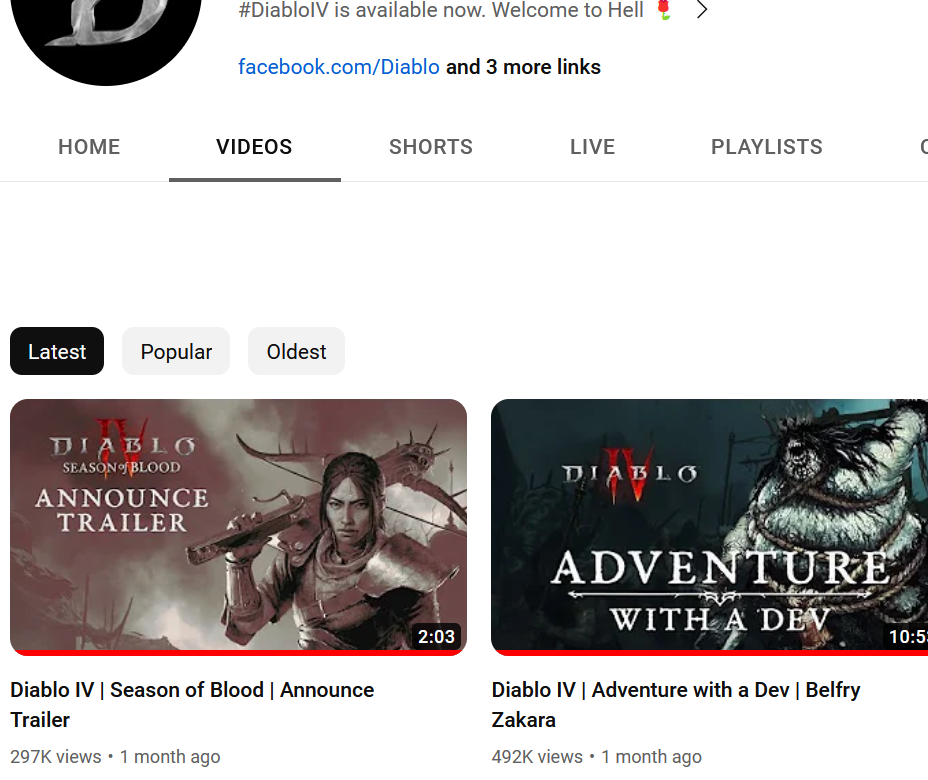Click the '#DiabloIV is available now' description text
The image size is (928, 780).
[x=441, y=10]
